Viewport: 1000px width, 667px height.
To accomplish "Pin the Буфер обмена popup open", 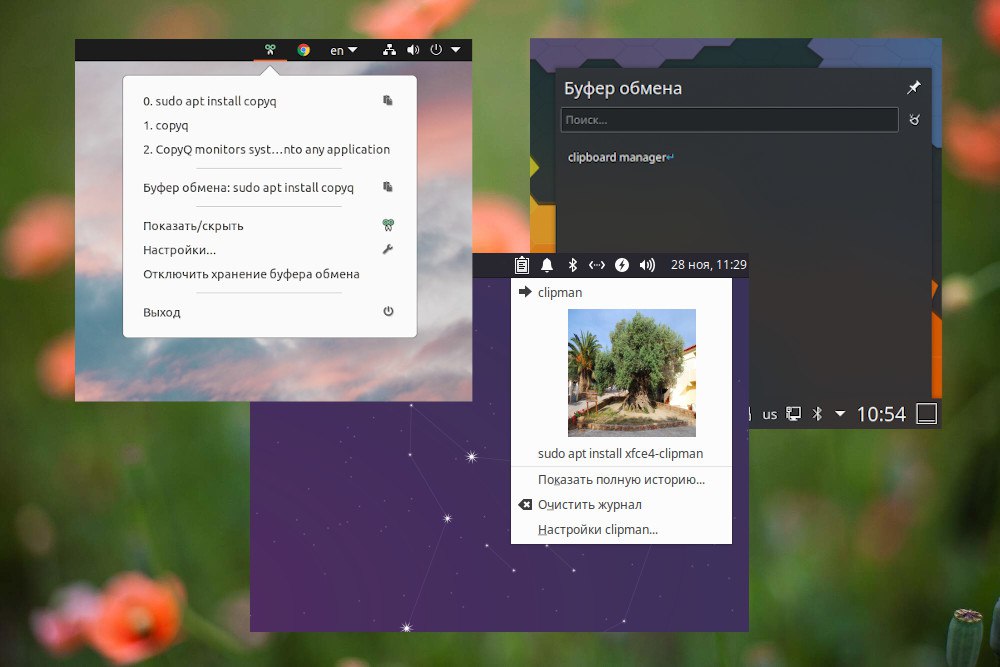I will [914, 87].
